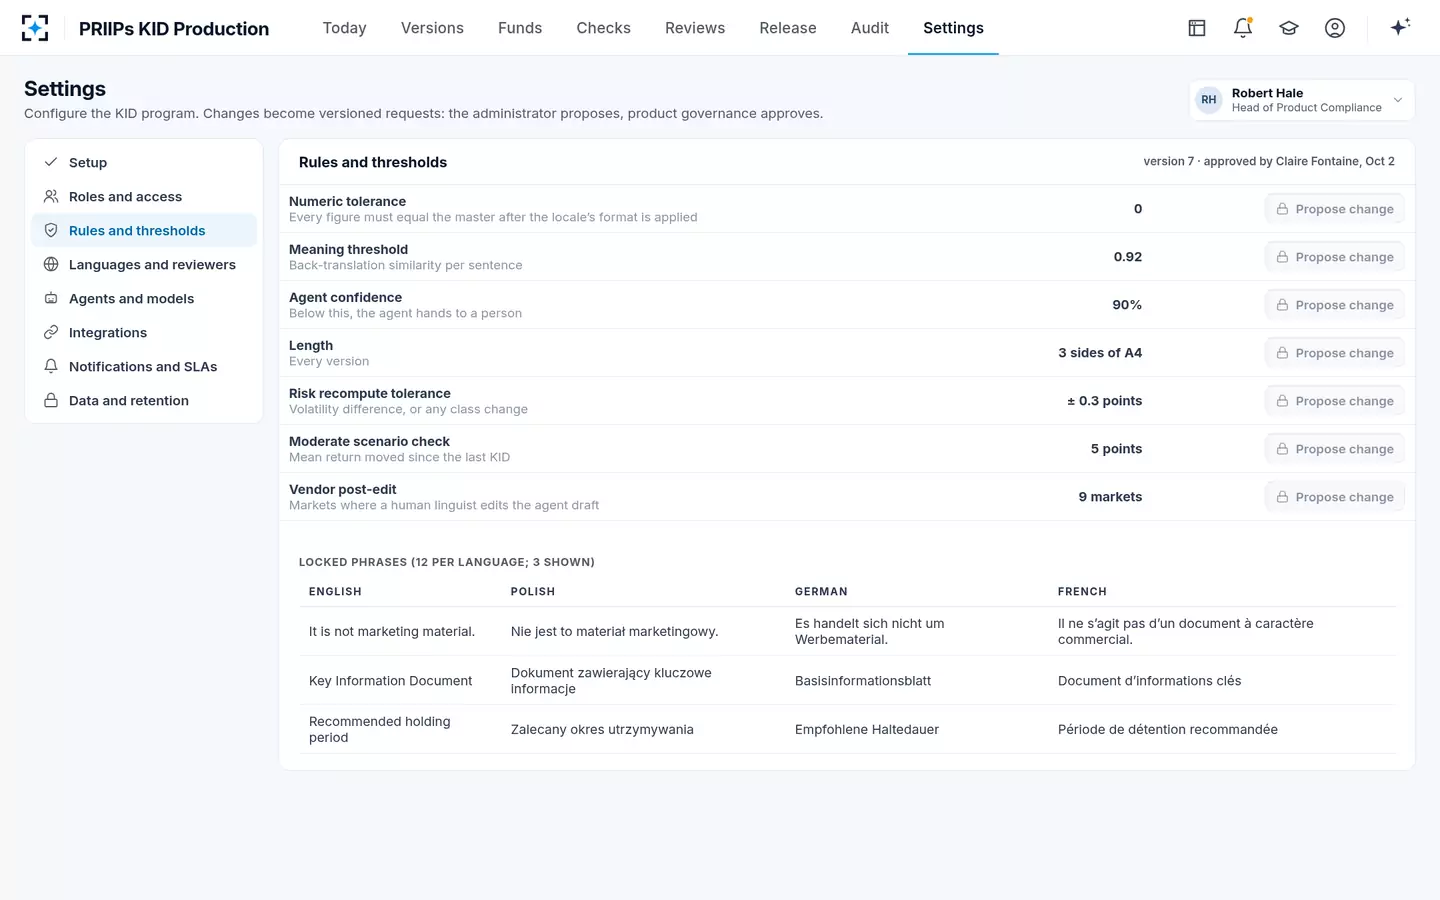
Task: Open the Checks tab
Action: (604, 28)
